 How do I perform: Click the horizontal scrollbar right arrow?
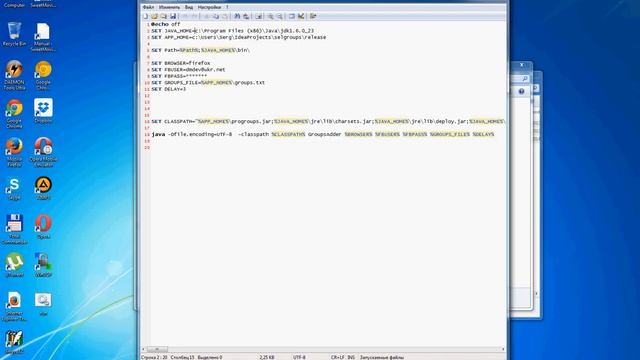tap(503, 349)
